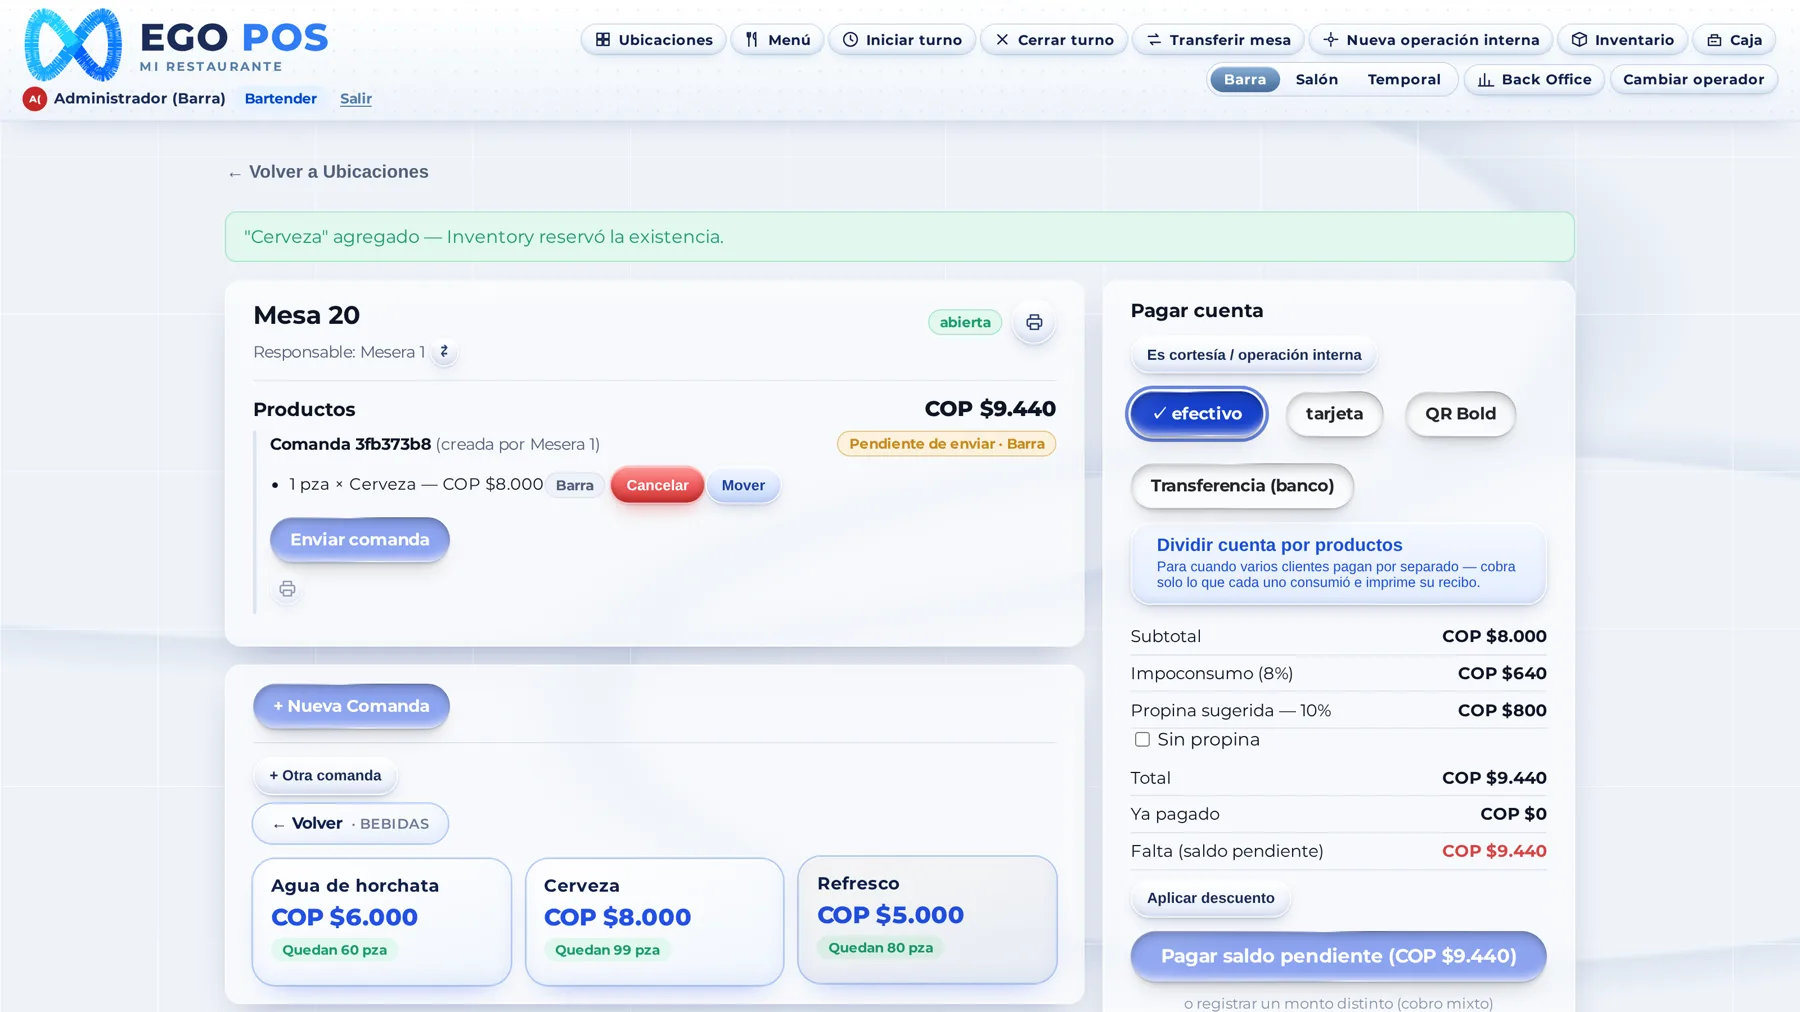Click the Administrador avatar icon
This screenshot has width=1800, height=1012.
click(35, 99)
